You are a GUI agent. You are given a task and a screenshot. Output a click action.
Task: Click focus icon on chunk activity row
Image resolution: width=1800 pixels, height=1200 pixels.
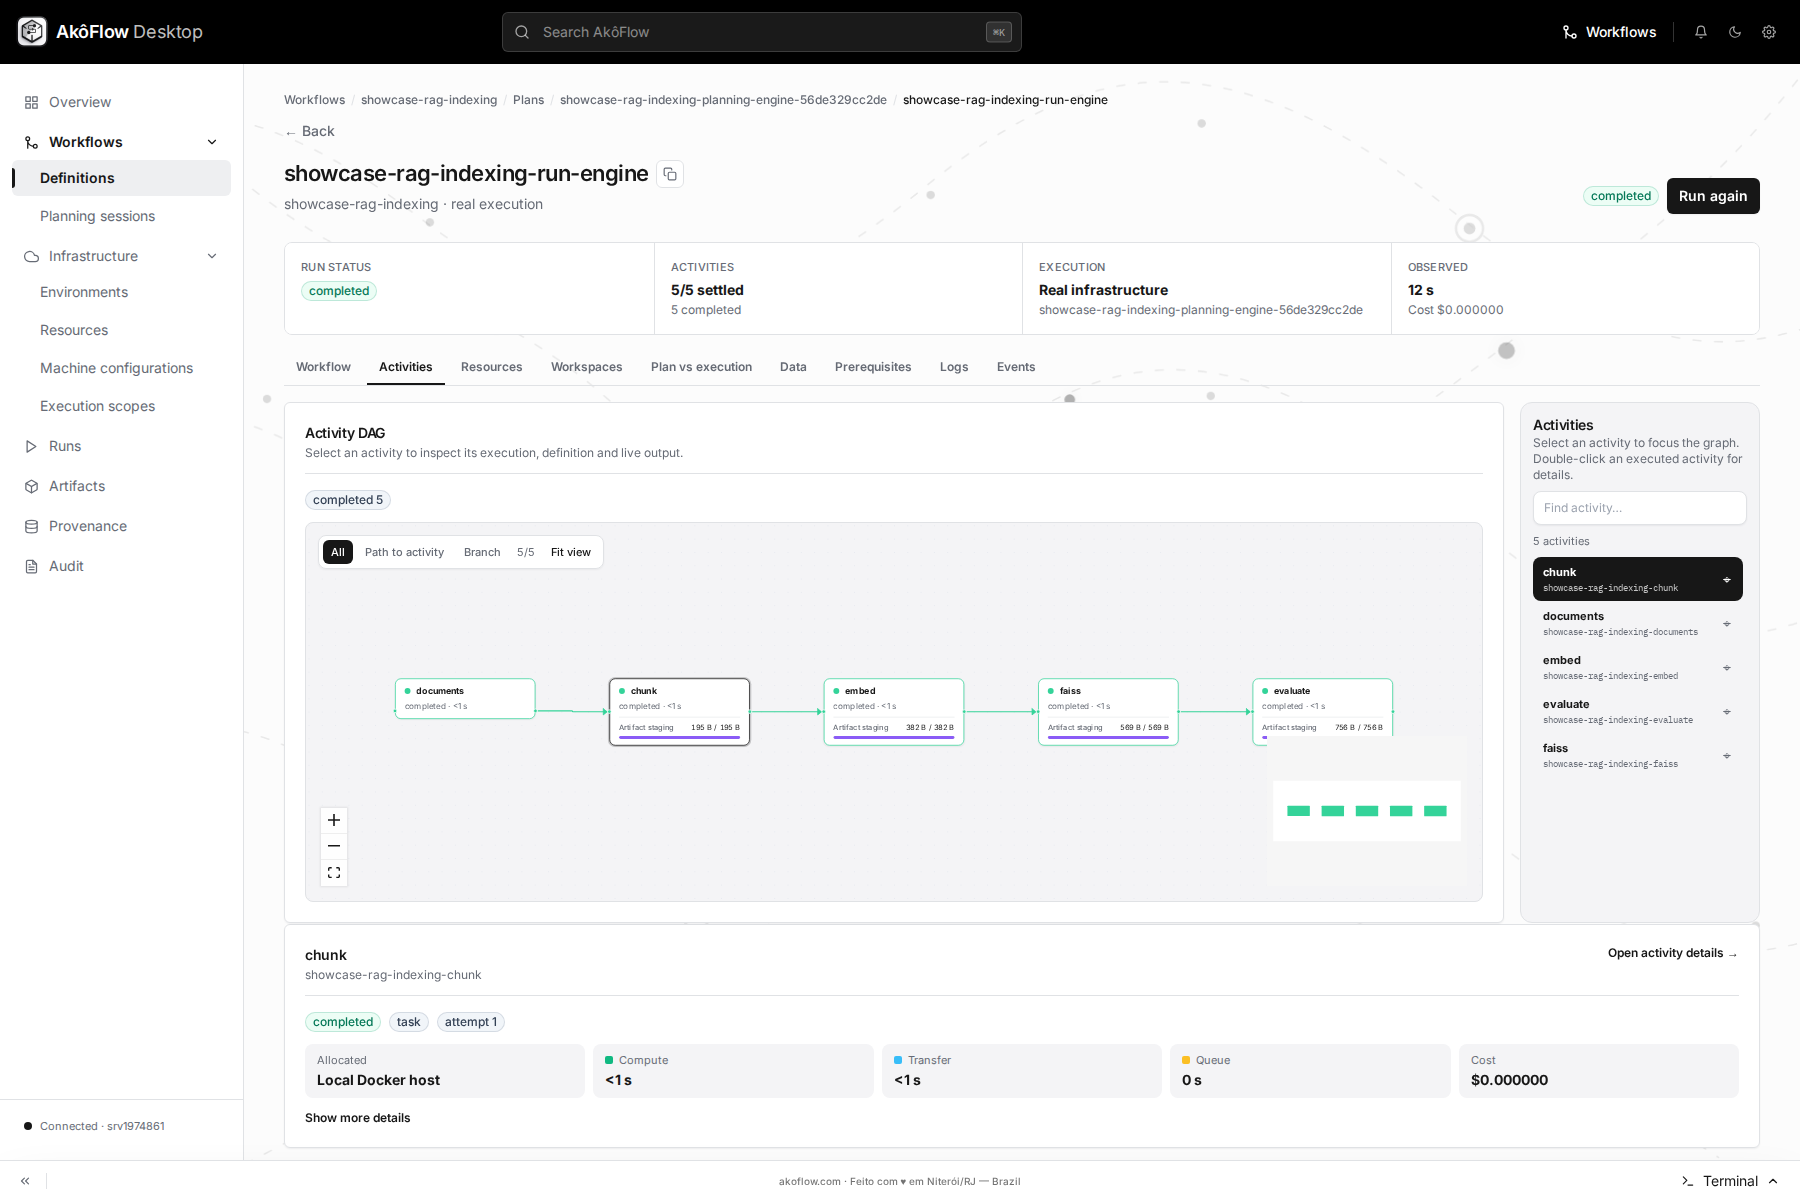tap(1726, 580)
